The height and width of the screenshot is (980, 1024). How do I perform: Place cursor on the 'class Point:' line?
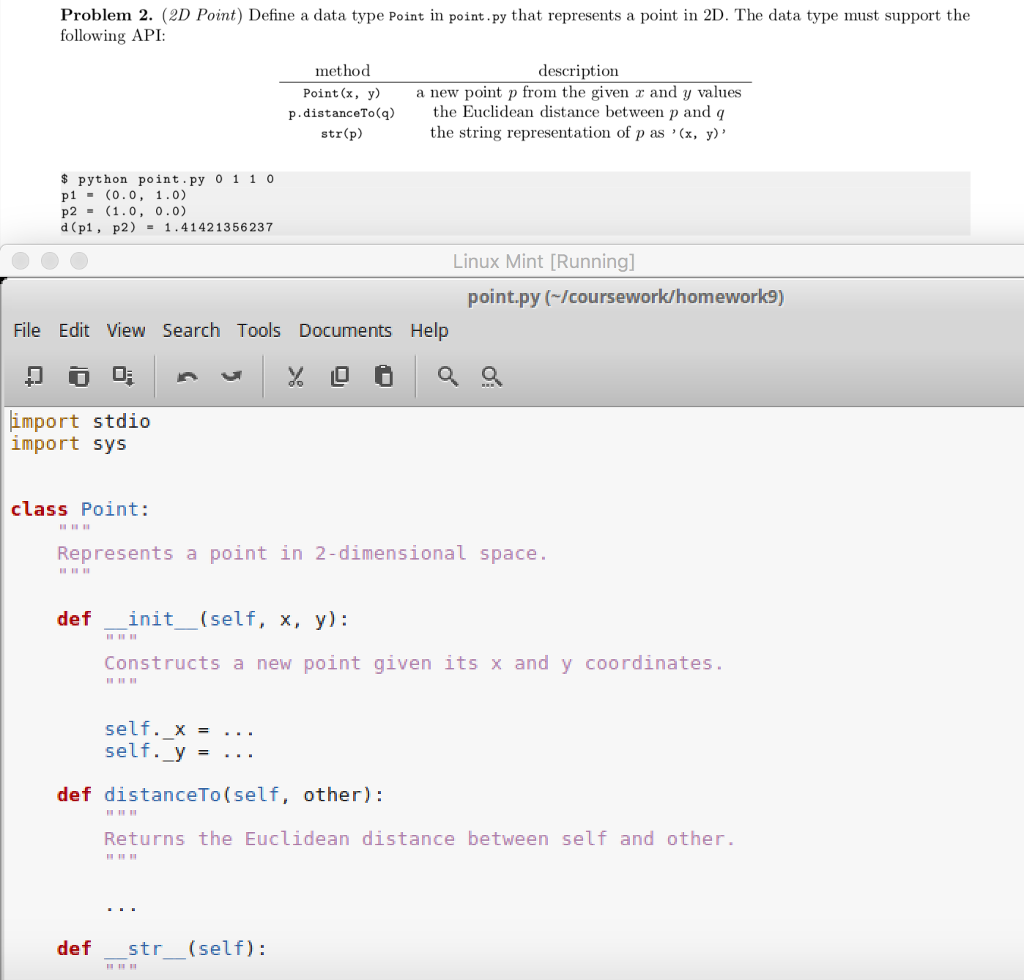80,509
